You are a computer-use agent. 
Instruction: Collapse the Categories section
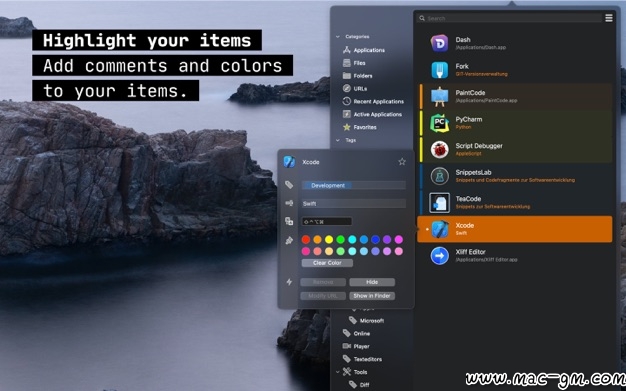[x=338, y=37]
